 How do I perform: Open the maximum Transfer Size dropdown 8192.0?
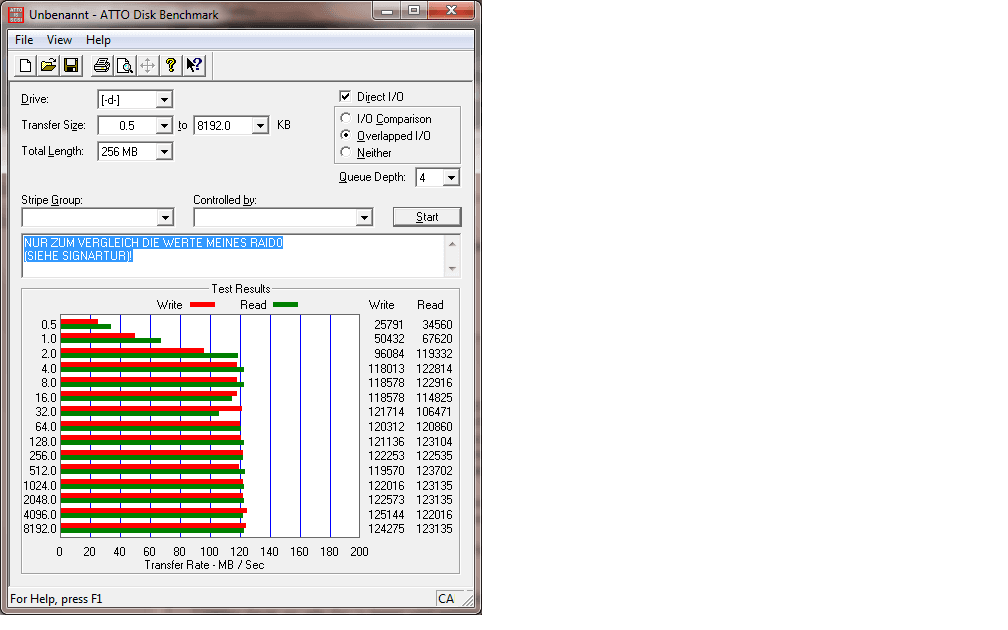coord(260,125)
